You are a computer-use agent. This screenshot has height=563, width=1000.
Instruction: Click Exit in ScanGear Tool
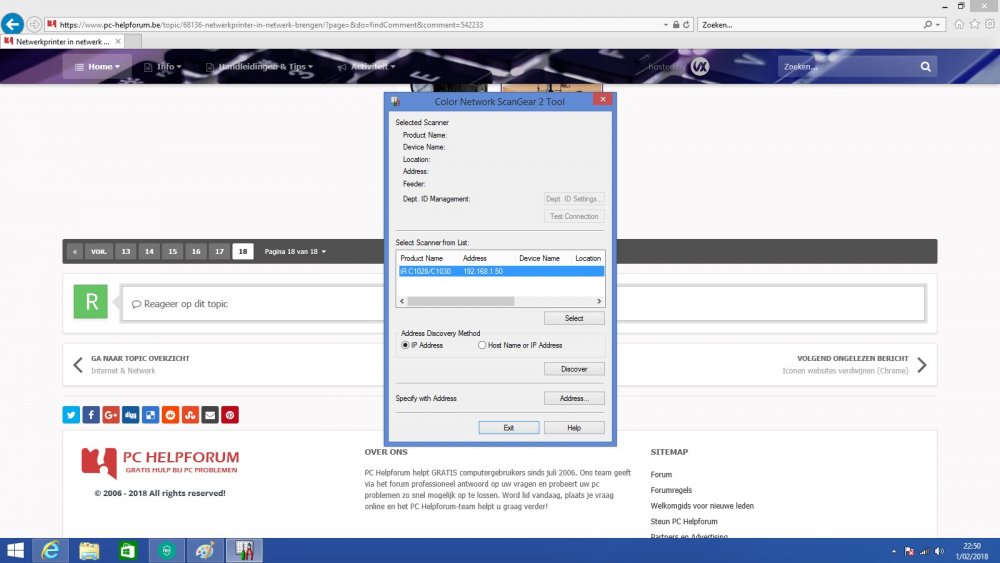click(508, 428)
